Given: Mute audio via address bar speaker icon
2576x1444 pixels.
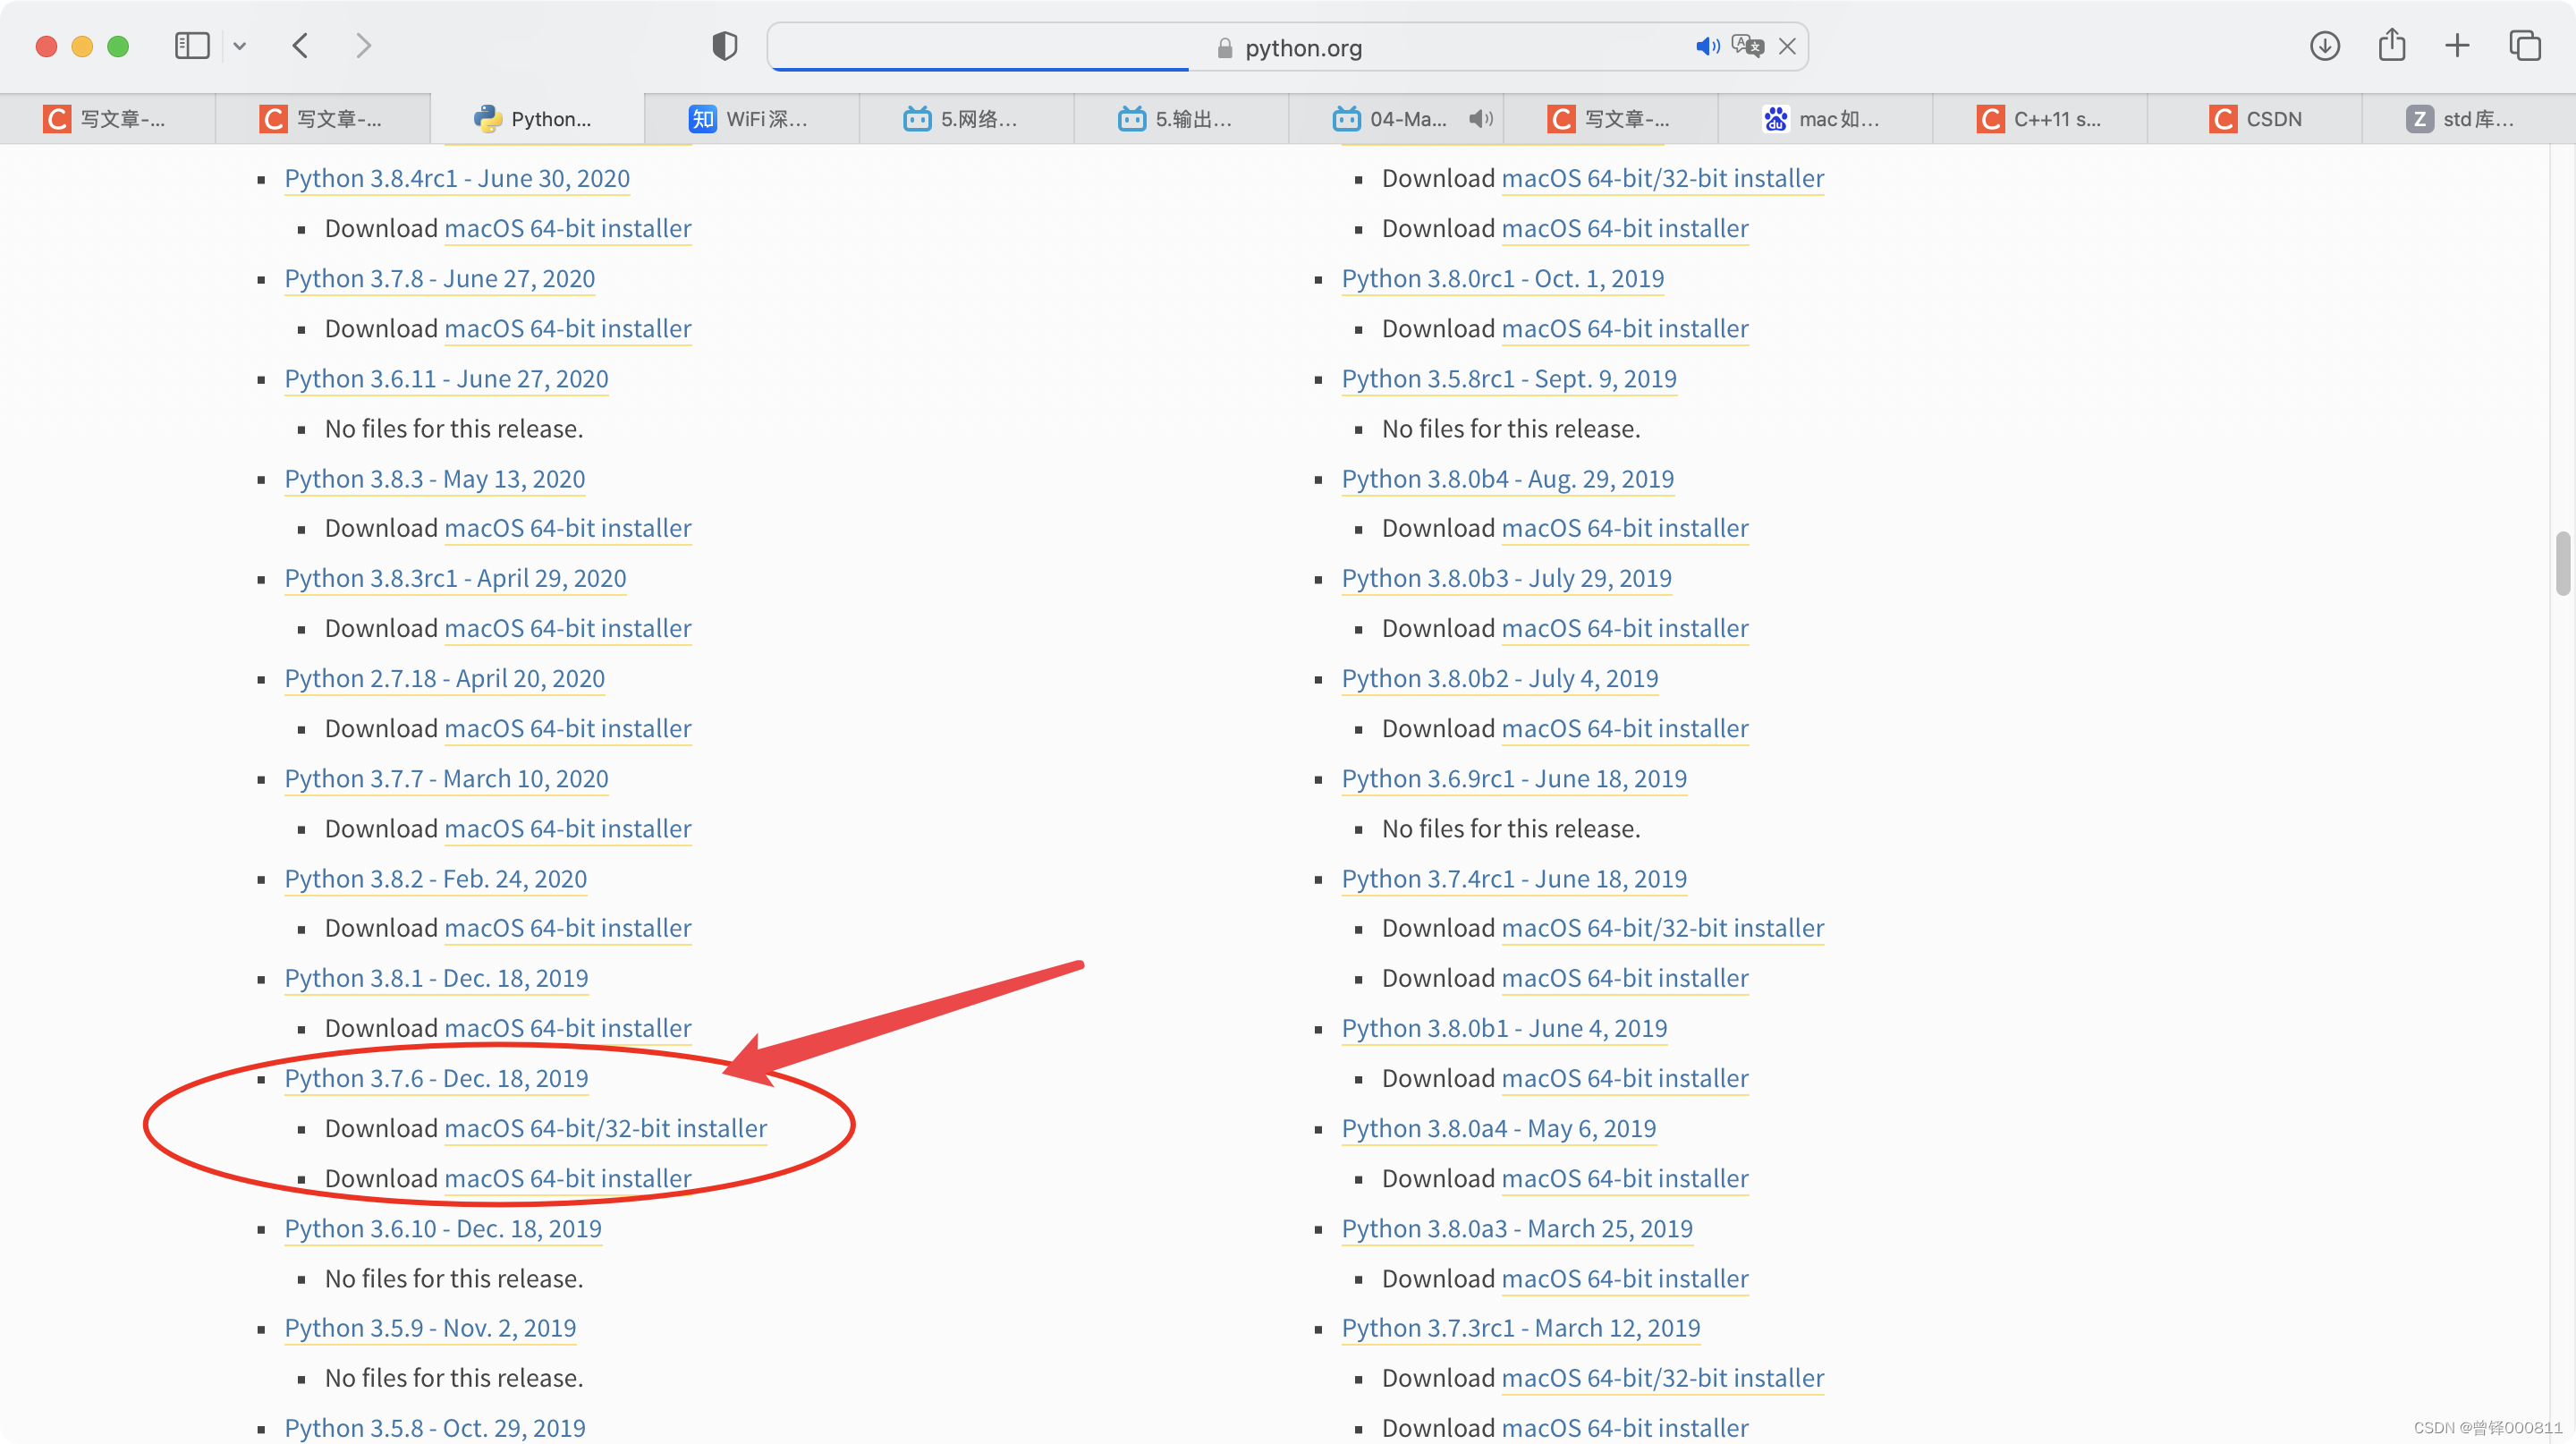Looking at the screenshot, I should coord(1707,46).
